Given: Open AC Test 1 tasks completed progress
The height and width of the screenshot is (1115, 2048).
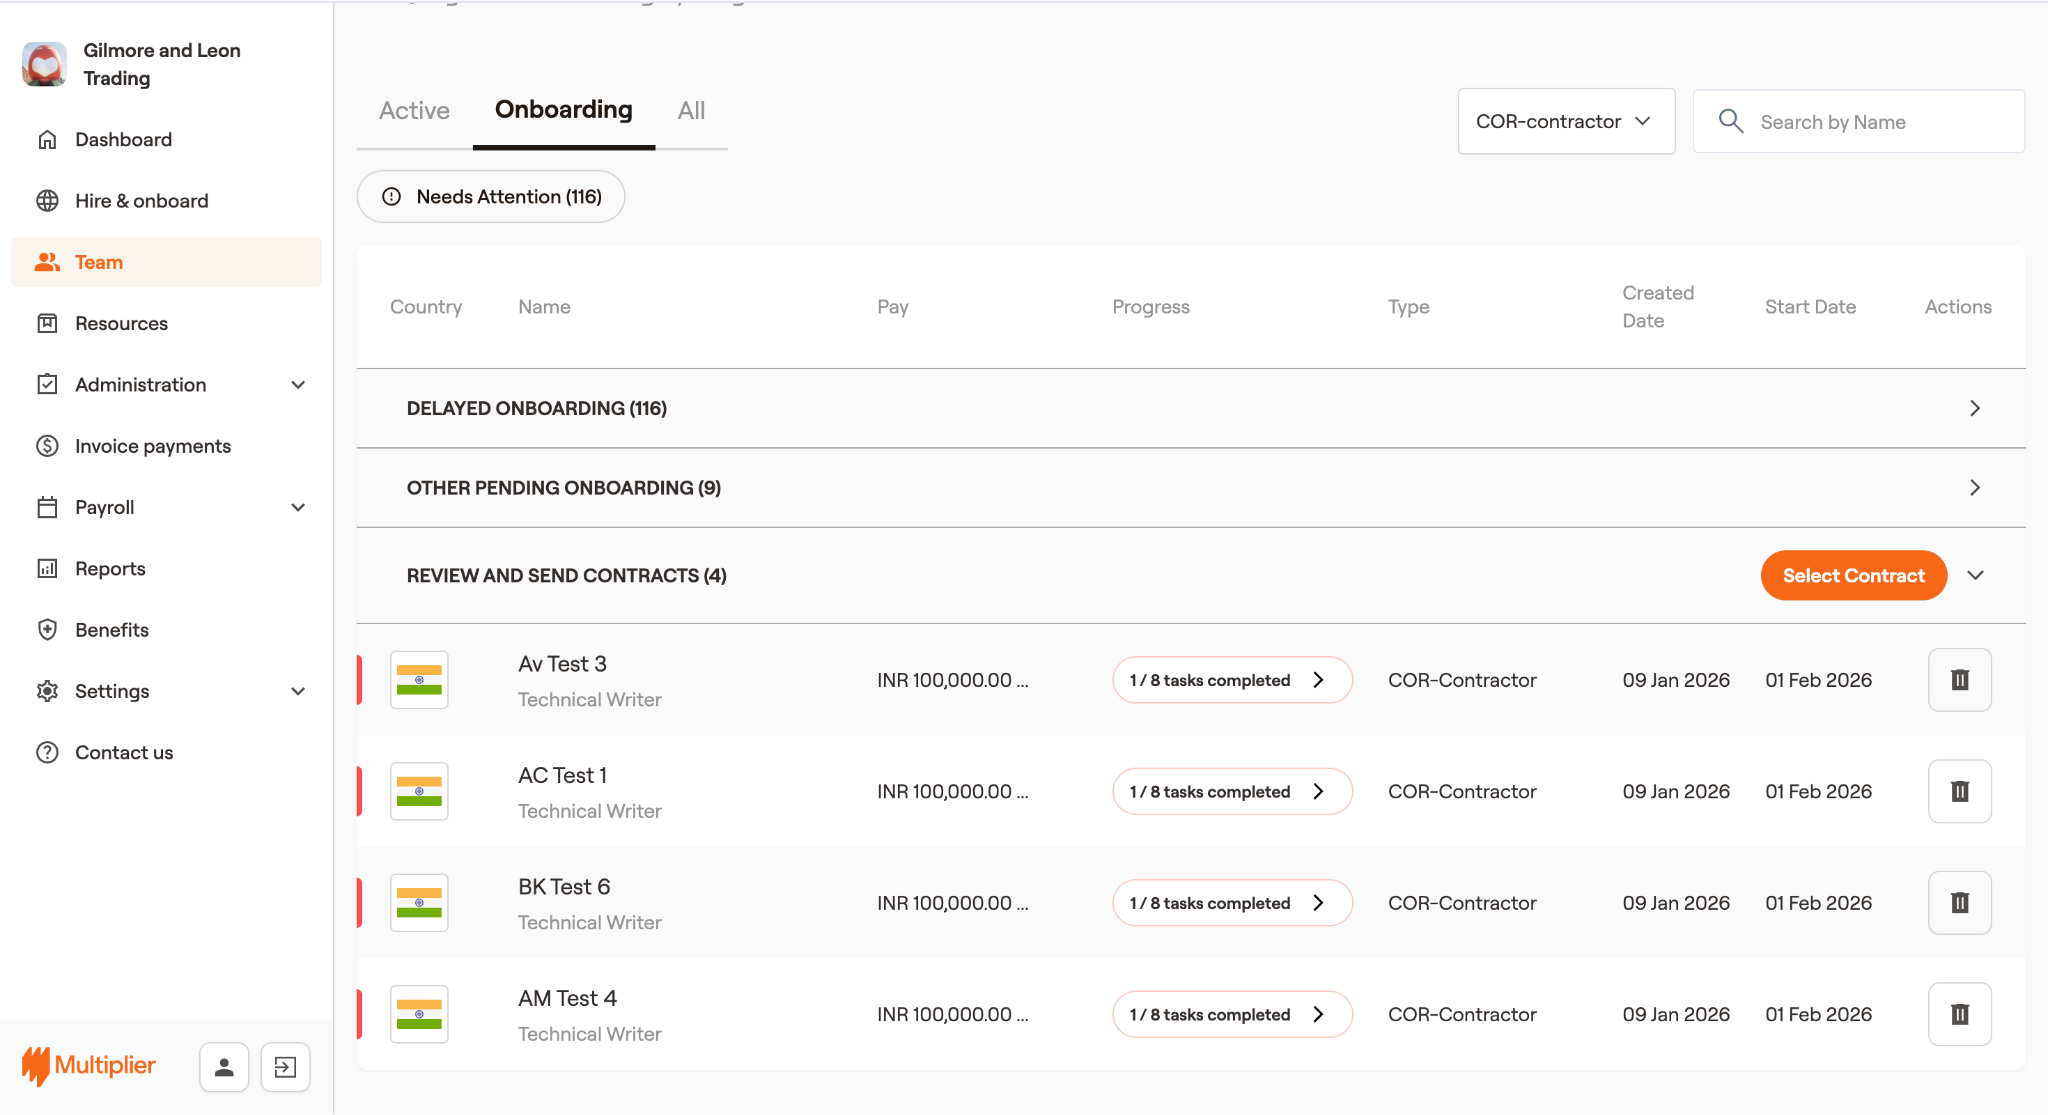Looking at the screenshot, I should click(1231, 791).
